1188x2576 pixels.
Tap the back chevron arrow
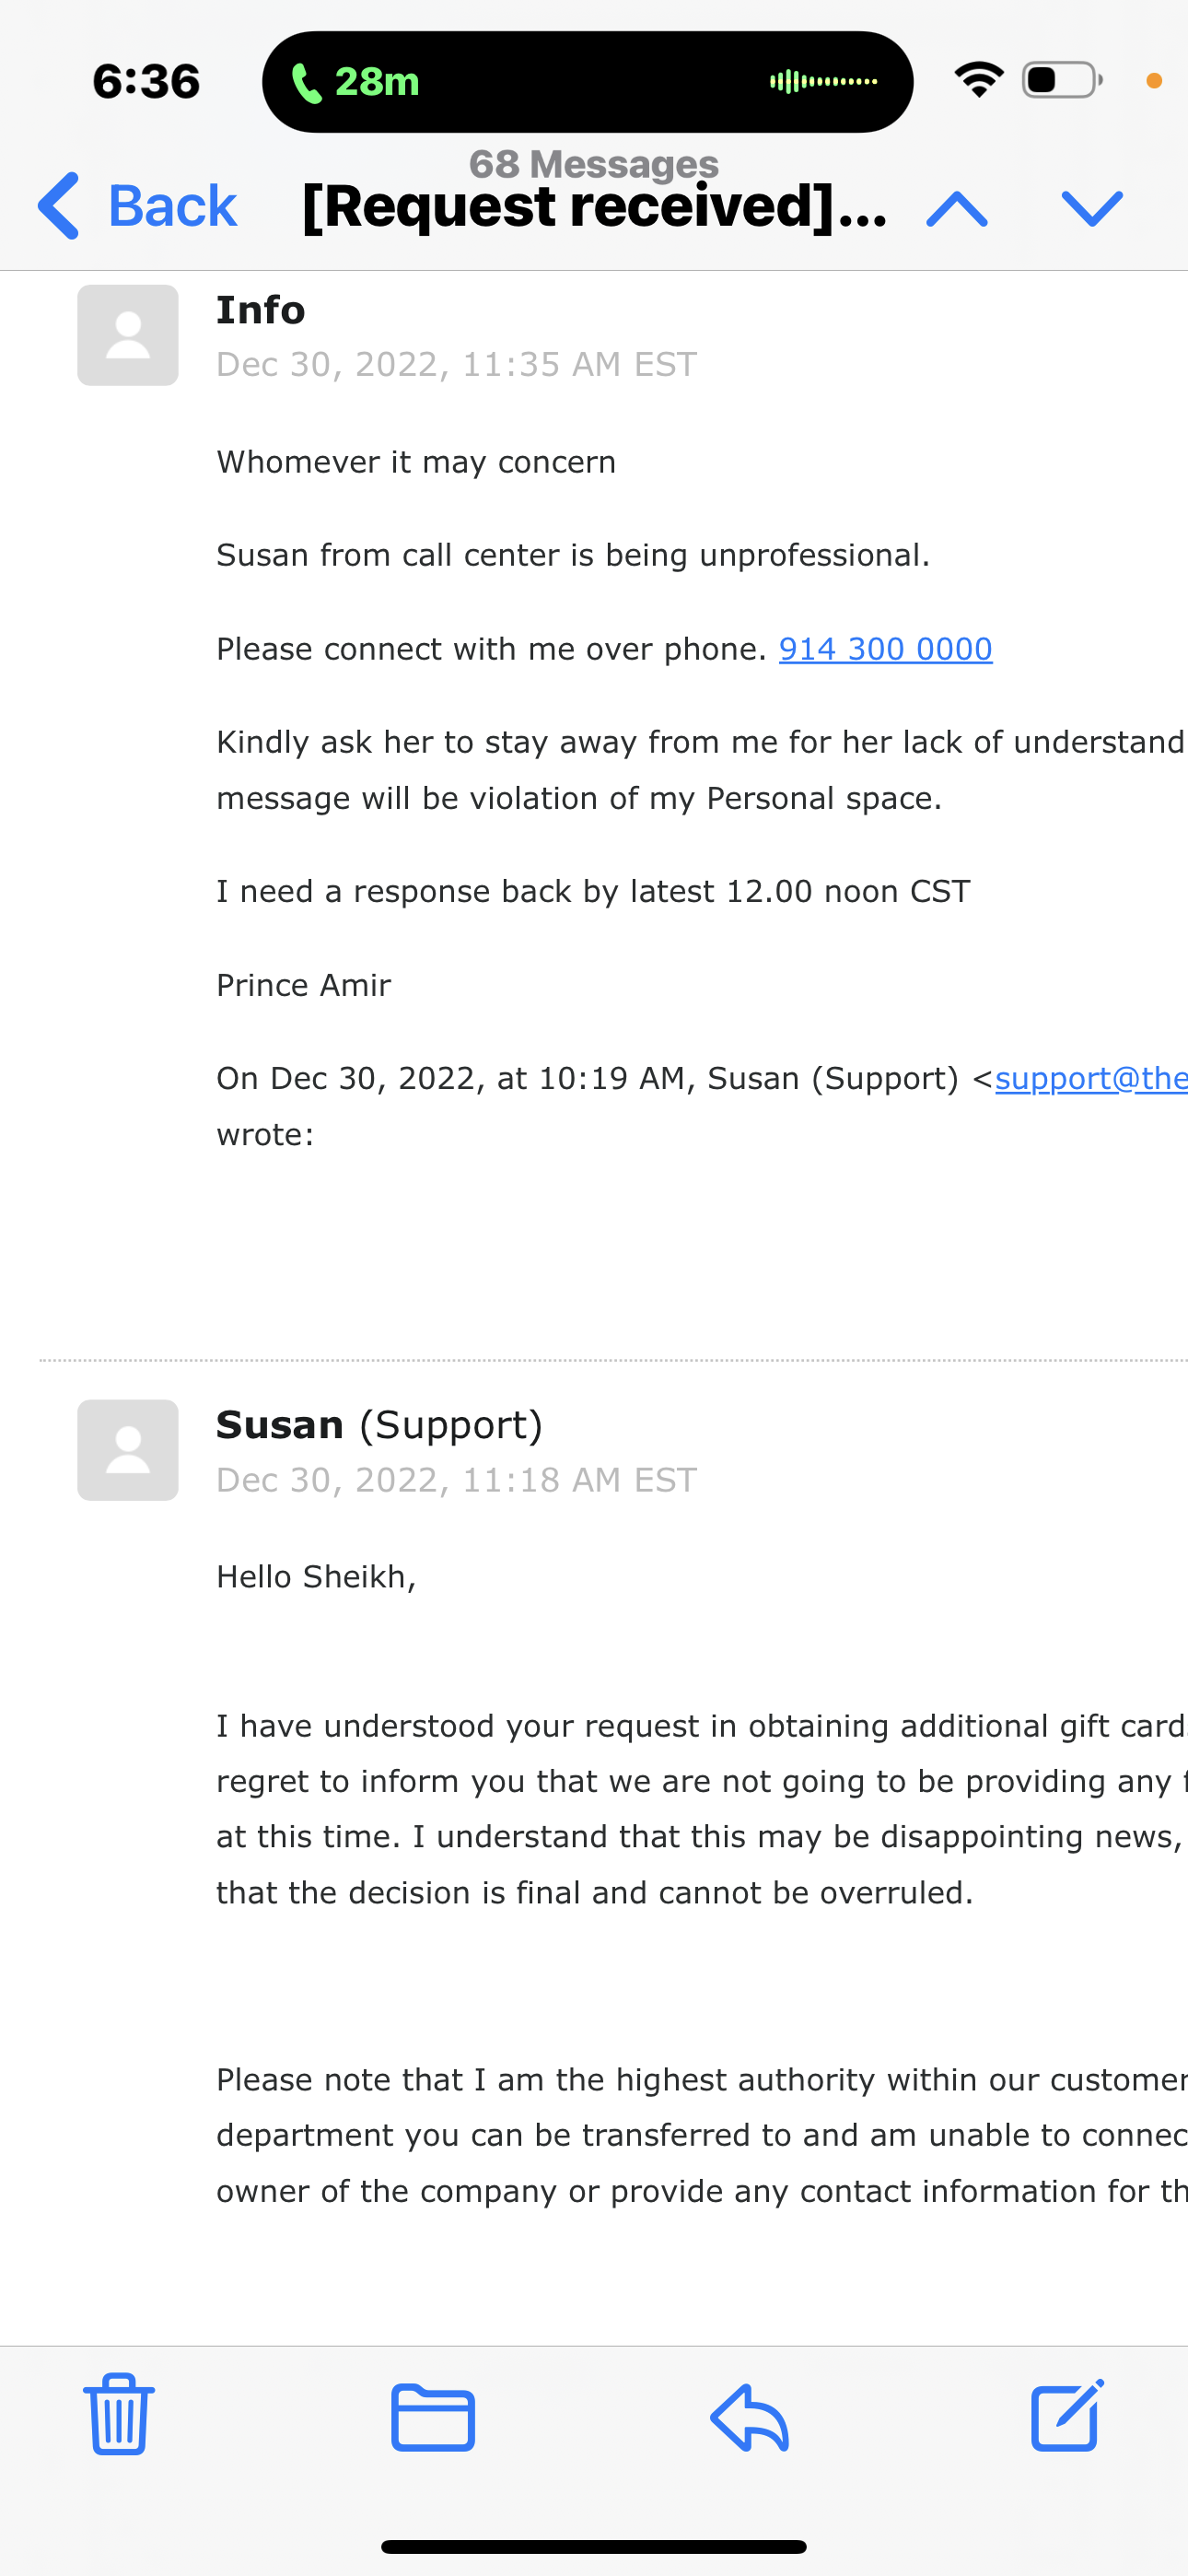point(58,206)
